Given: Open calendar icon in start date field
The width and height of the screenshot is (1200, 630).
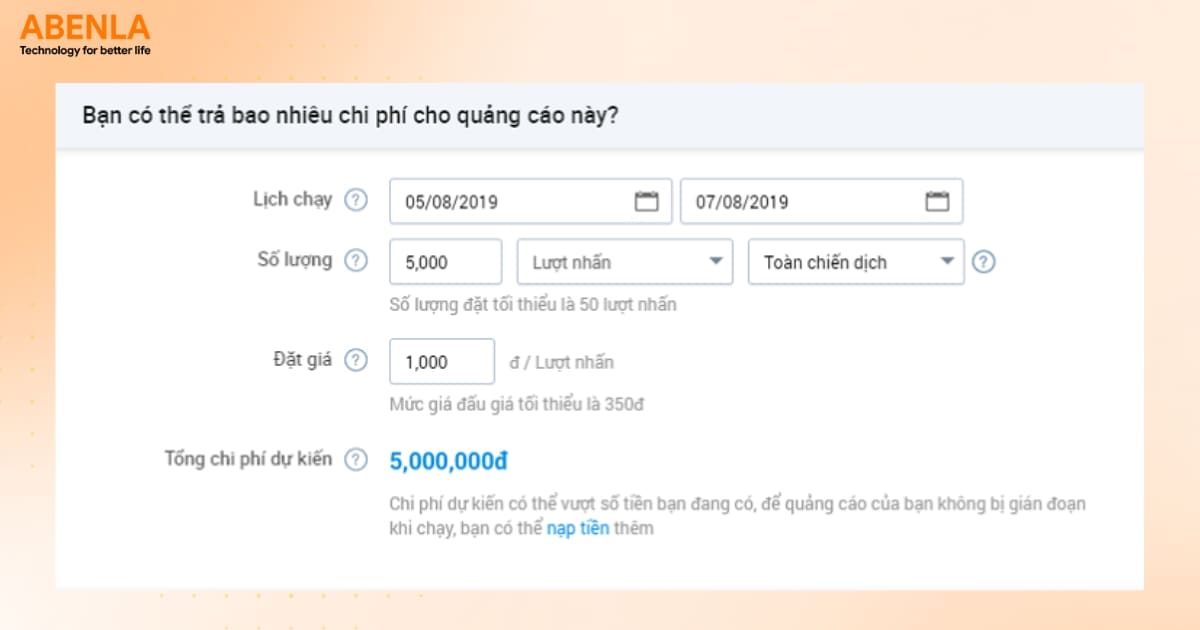Looking at the screenshot, I should click(x=647, y=201).
